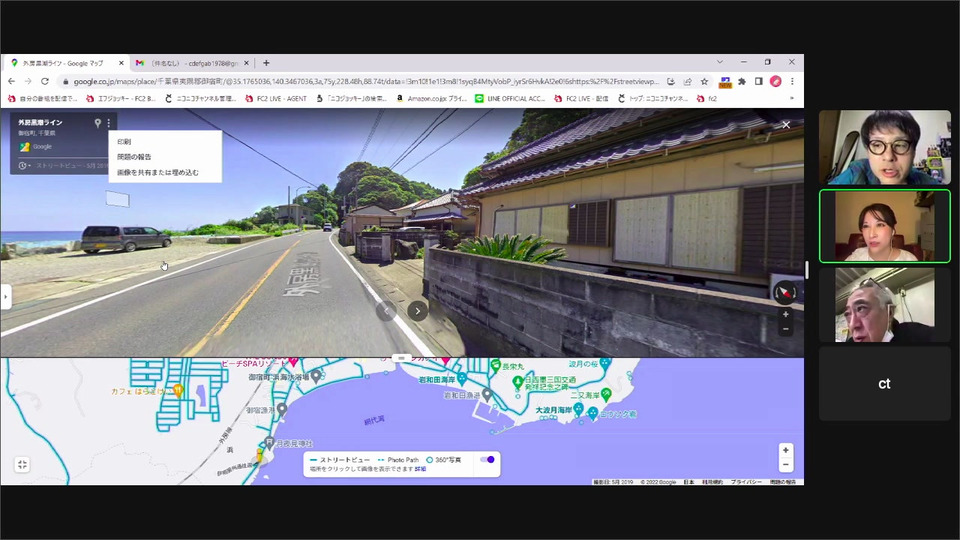Viewport: 960px width, 540px height.
Task: Select the ct participant tile
Action: point(885,384)
